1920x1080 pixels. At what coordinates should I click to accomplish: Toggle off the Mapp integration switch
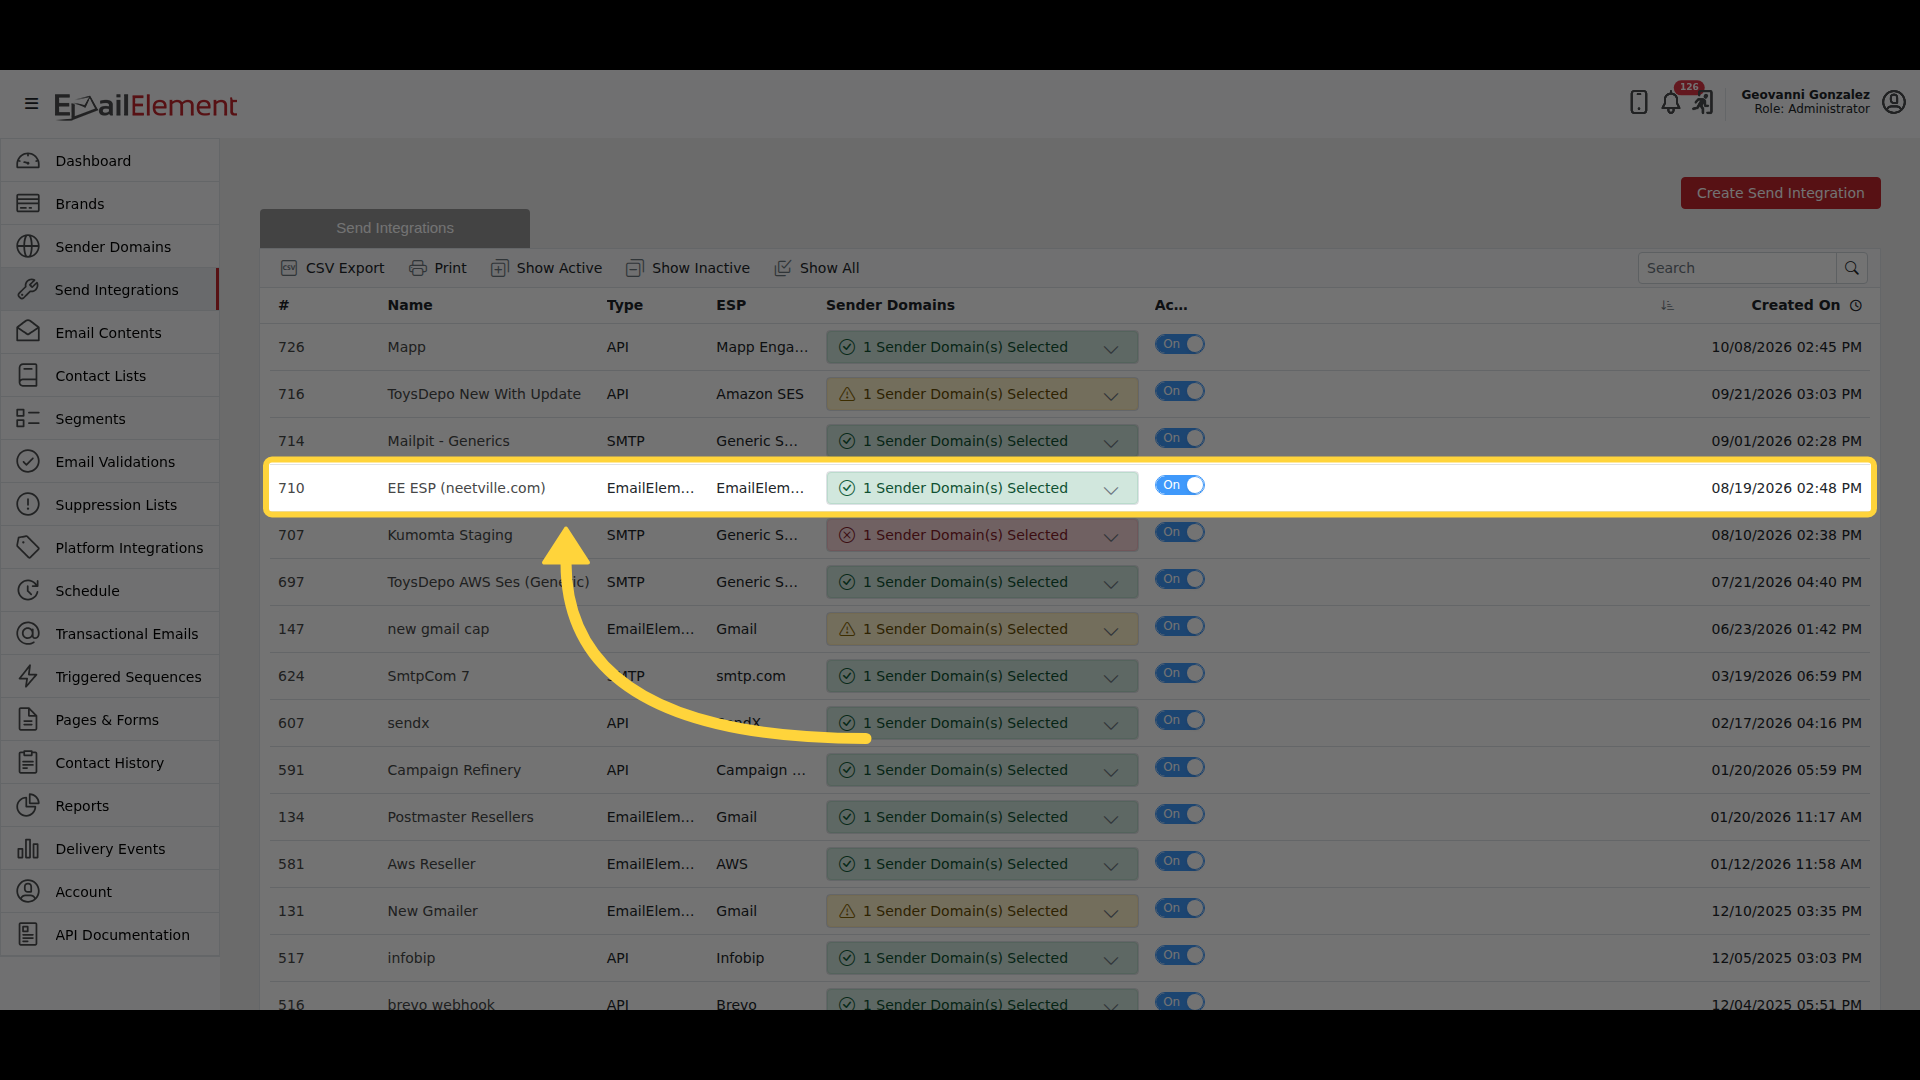click(x=1180, y=344)
